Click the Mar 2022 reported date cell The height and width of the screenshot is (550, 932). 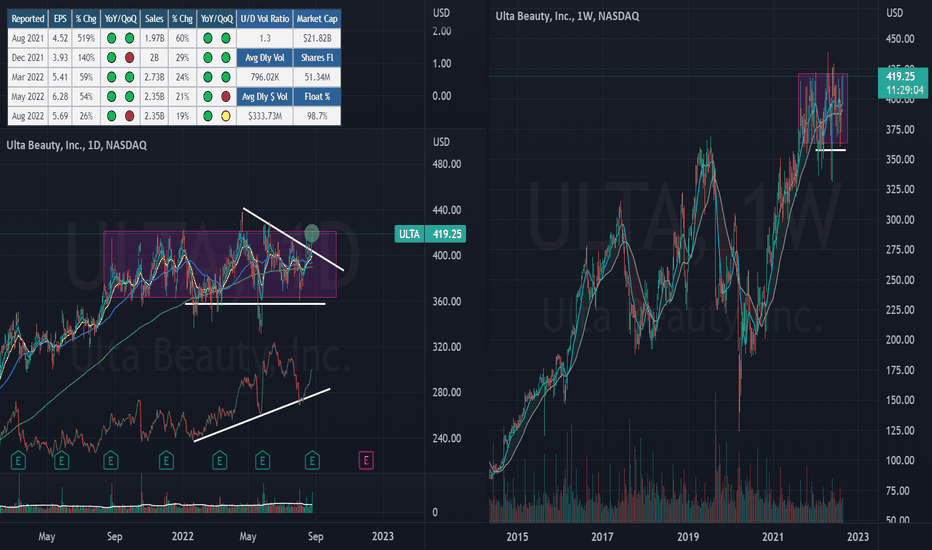(28, 77)
